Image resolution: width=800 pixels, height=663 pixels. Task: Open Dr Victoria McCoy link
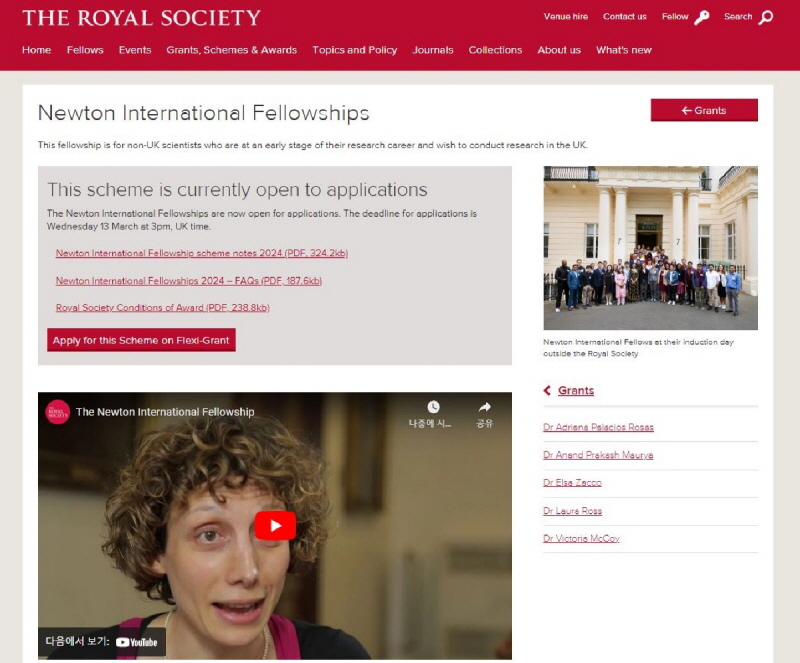point(582,538)
